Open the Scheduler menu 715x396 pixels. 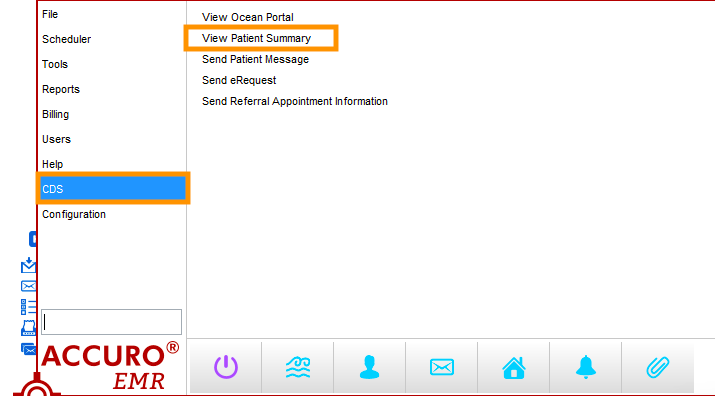[x=67, y=39]
